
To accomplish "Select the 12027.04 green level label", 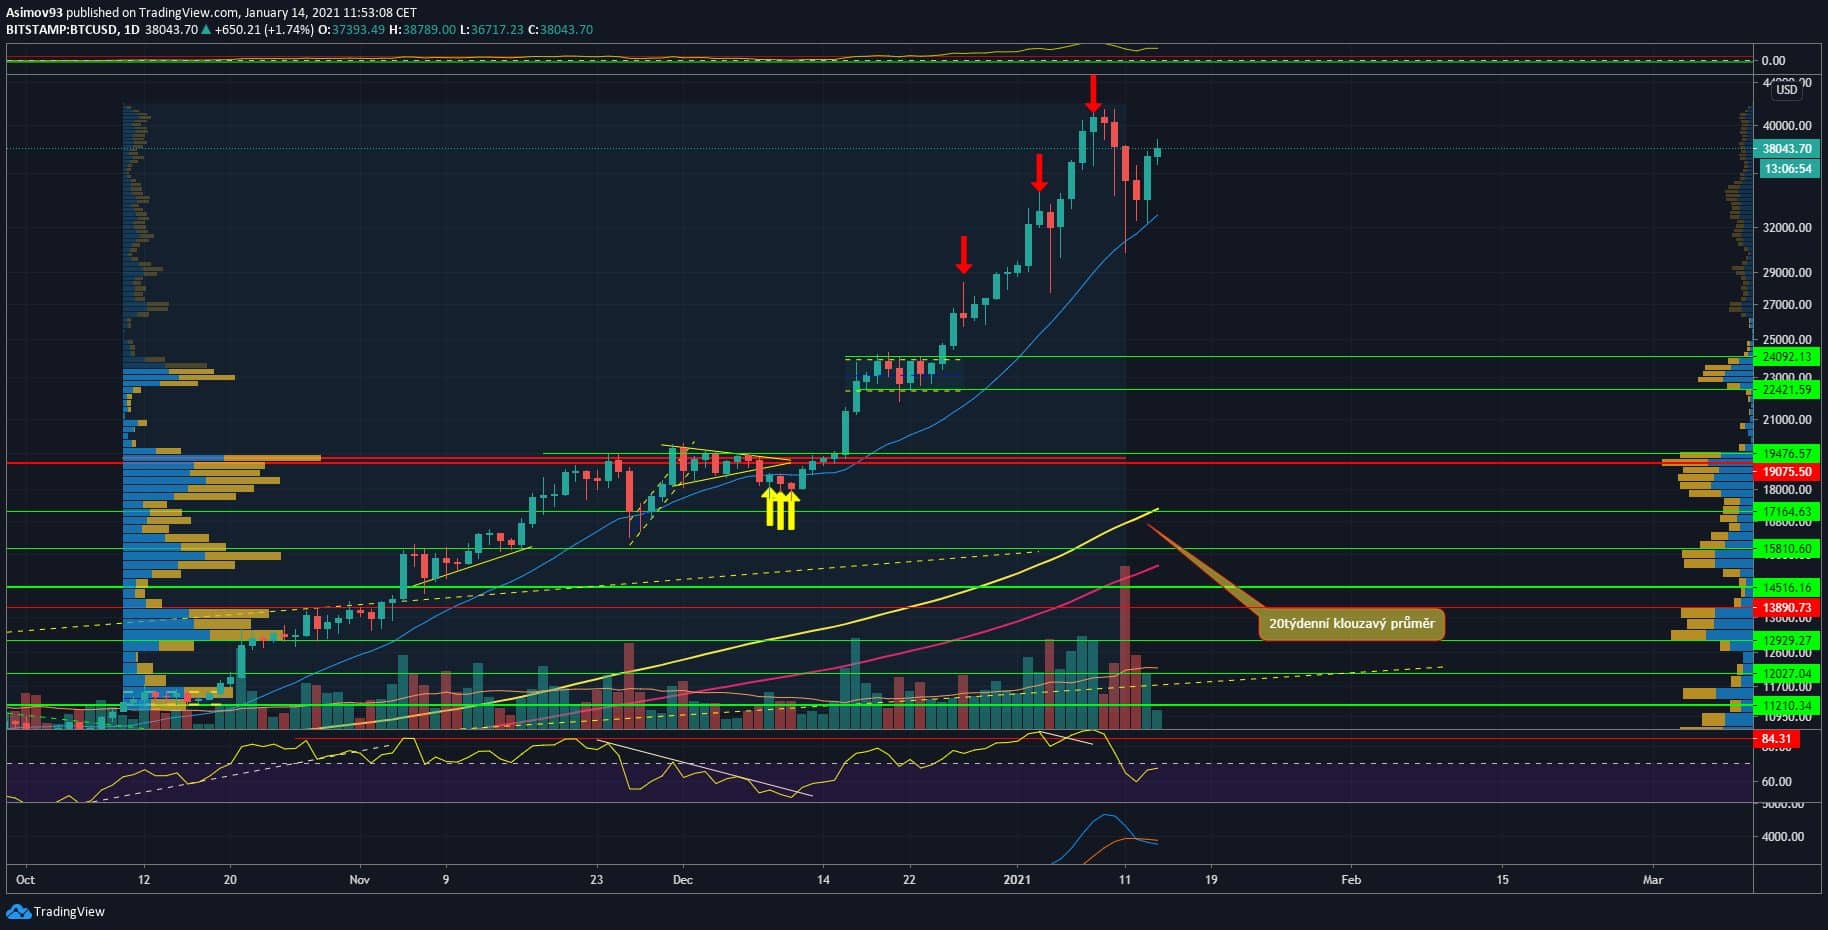I will coord(1787,674).
